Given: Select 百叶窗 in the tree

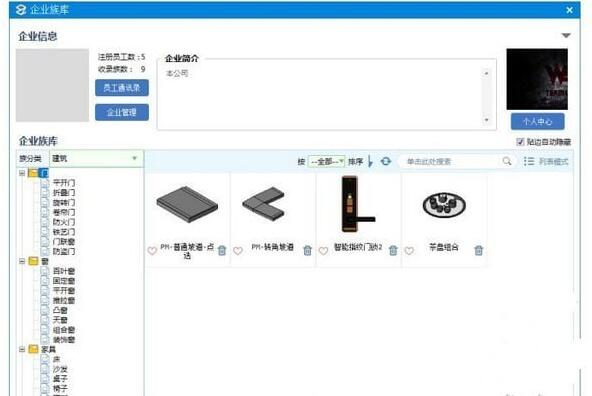Looking at the screenshot, I should point(64,271).
